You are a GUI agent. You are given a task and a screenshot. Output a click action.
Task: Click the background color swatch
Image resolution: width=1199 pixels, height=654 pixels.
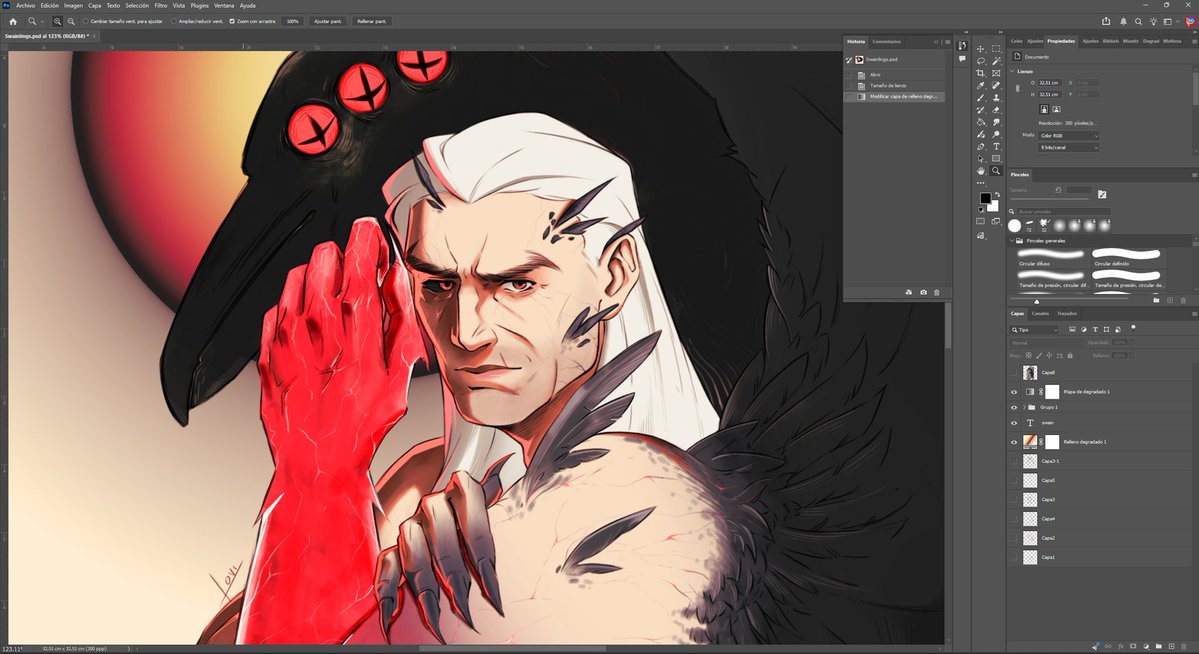993,207
